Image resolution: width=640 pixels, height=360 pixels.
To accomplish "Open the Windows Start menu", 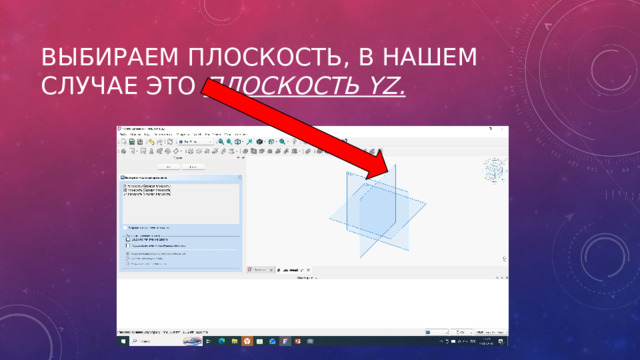I will (123, 341).
